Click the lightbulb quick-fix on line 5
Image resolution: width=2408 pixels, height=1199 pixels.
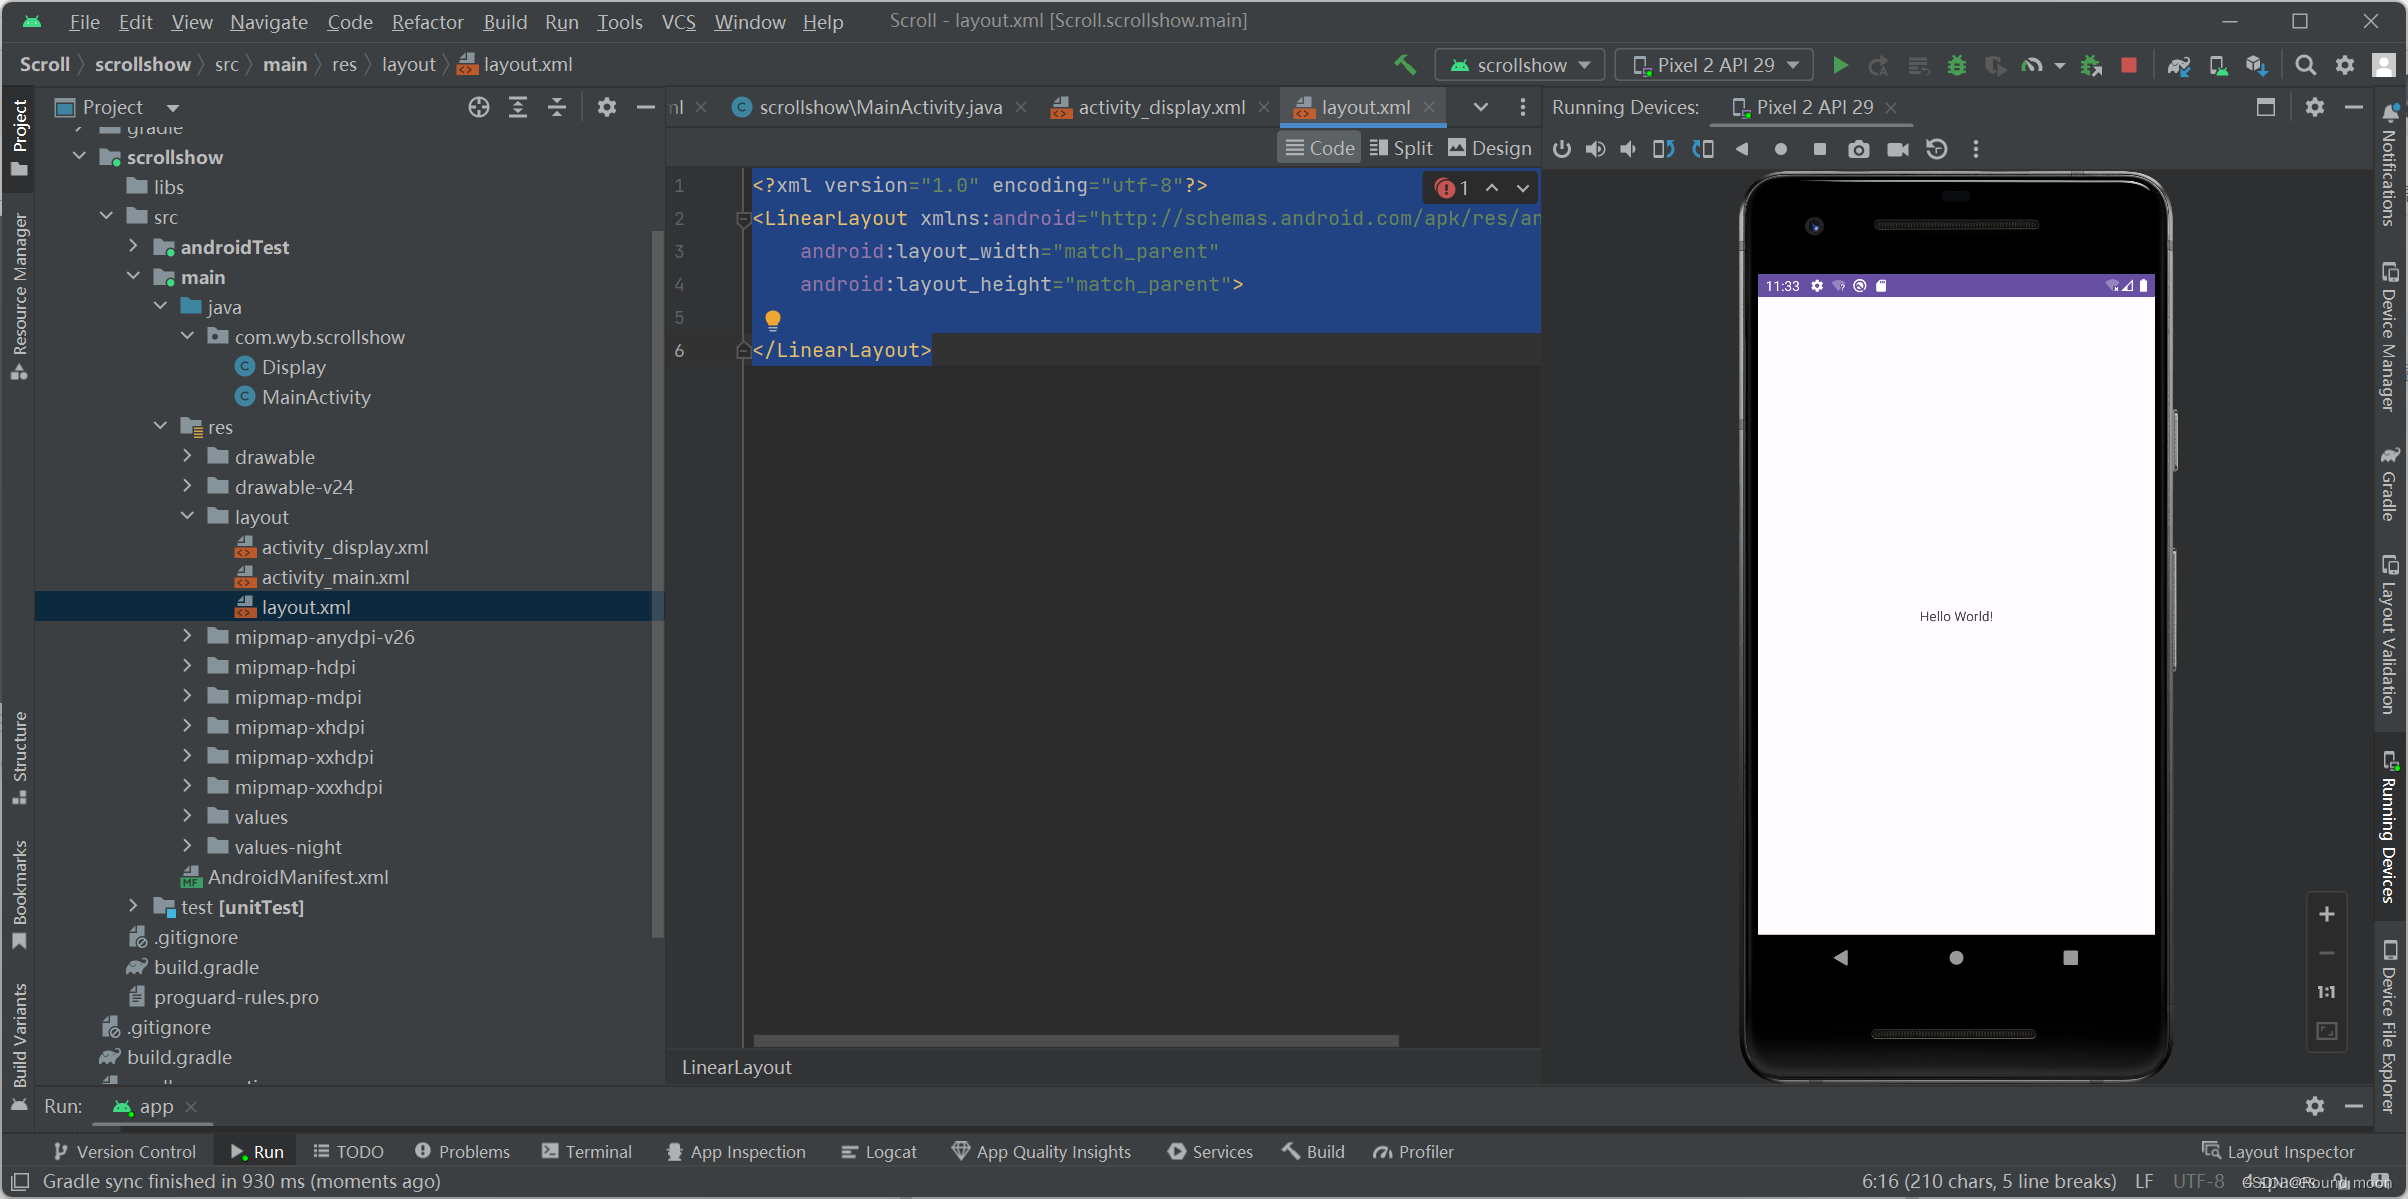coord(773,319)
